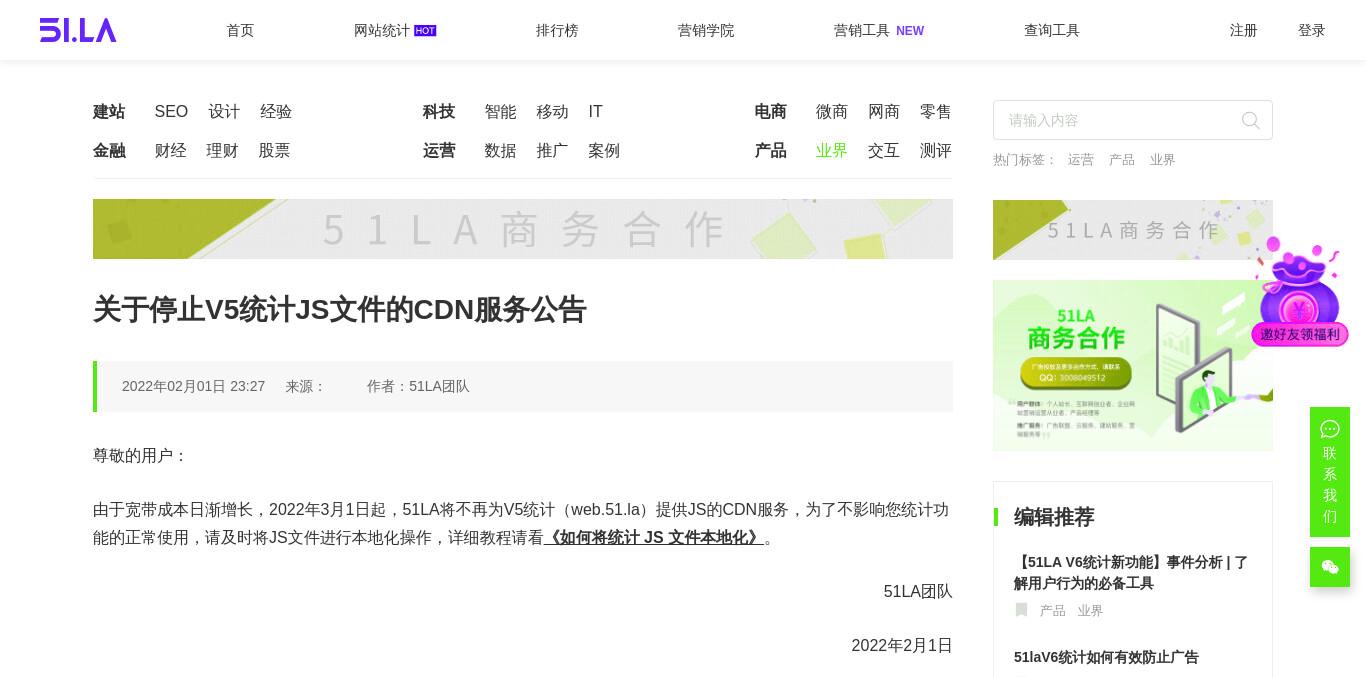Select the 设计 subcategory
This screenshot has width=1366, height=677.
[x=224, y=112]
